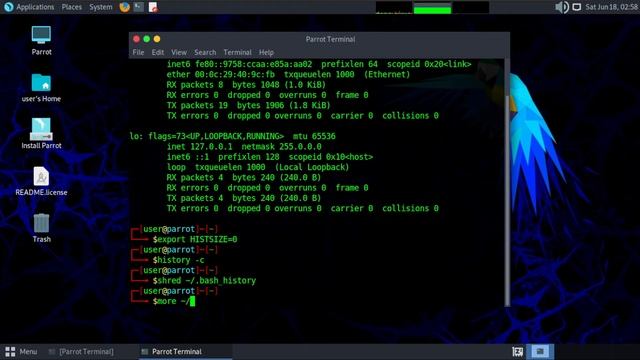This screenshot has width=640, height=360.
Task: Open the terminal Search menu
Action: pos(205,52)
